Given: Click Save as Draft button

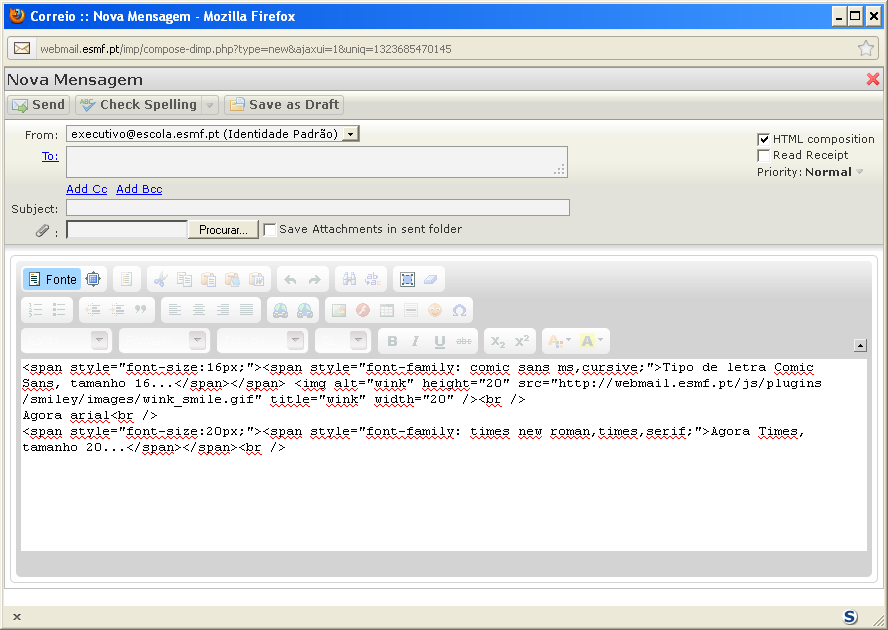Looking at the screenshot, I should click(284, 105).
